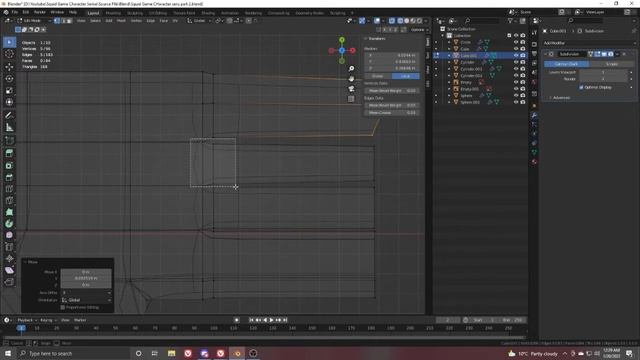Screen dimensions: 640x360
Task: Select the Shear tool
Action: pos(9,270)
